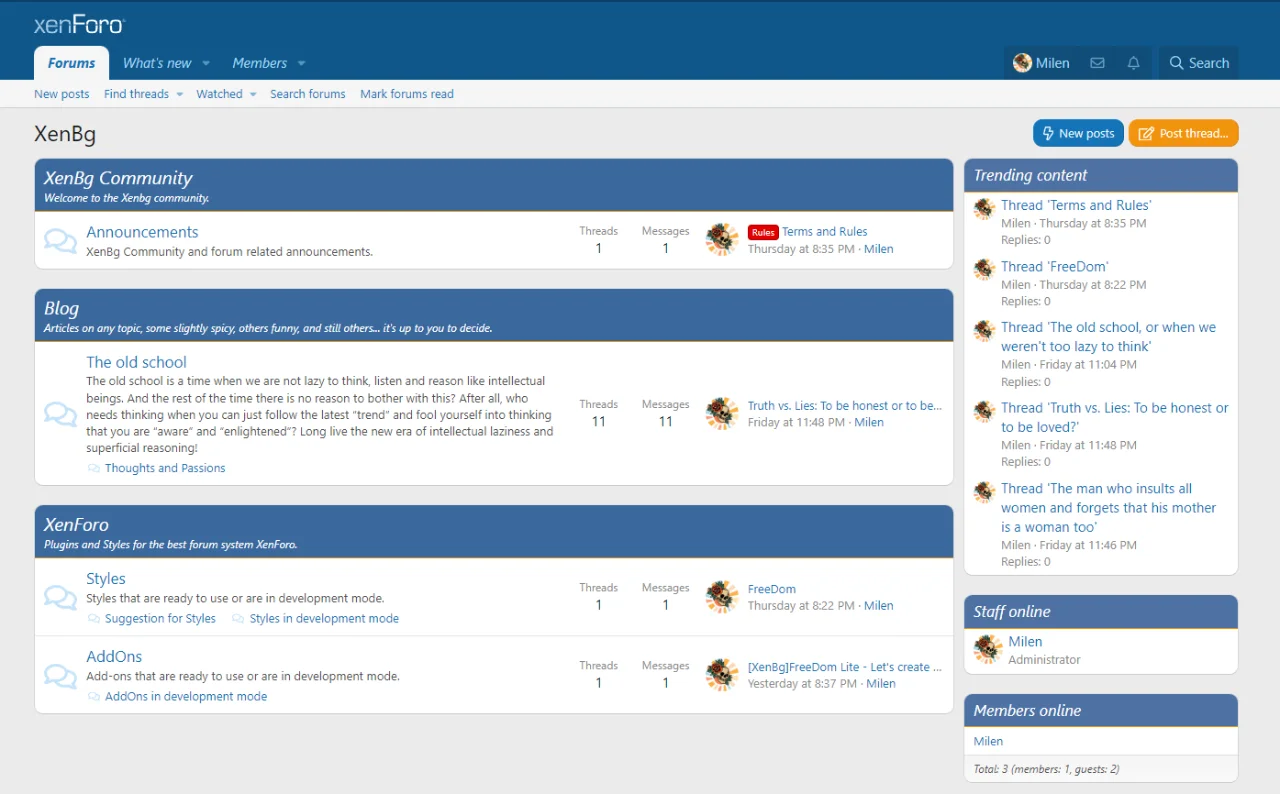1280x794 pixels.
Task: Click the Post thread button
Action: click(1183, 133)
